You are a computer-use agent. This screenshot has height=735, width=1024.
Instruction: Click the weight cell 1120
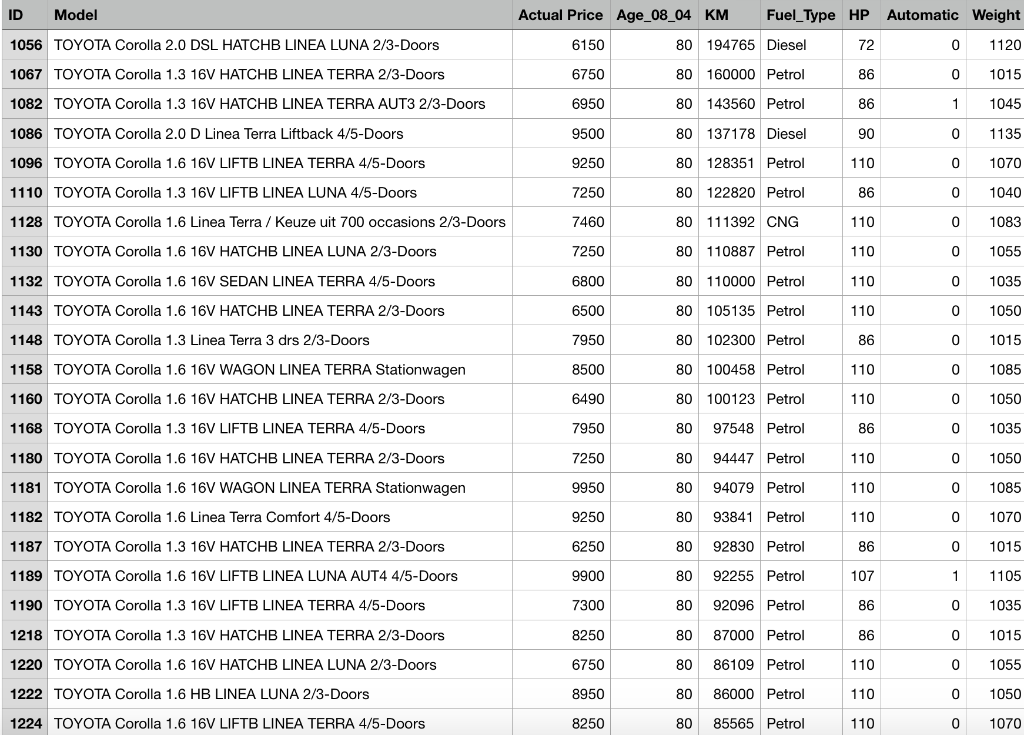(995, 45)
